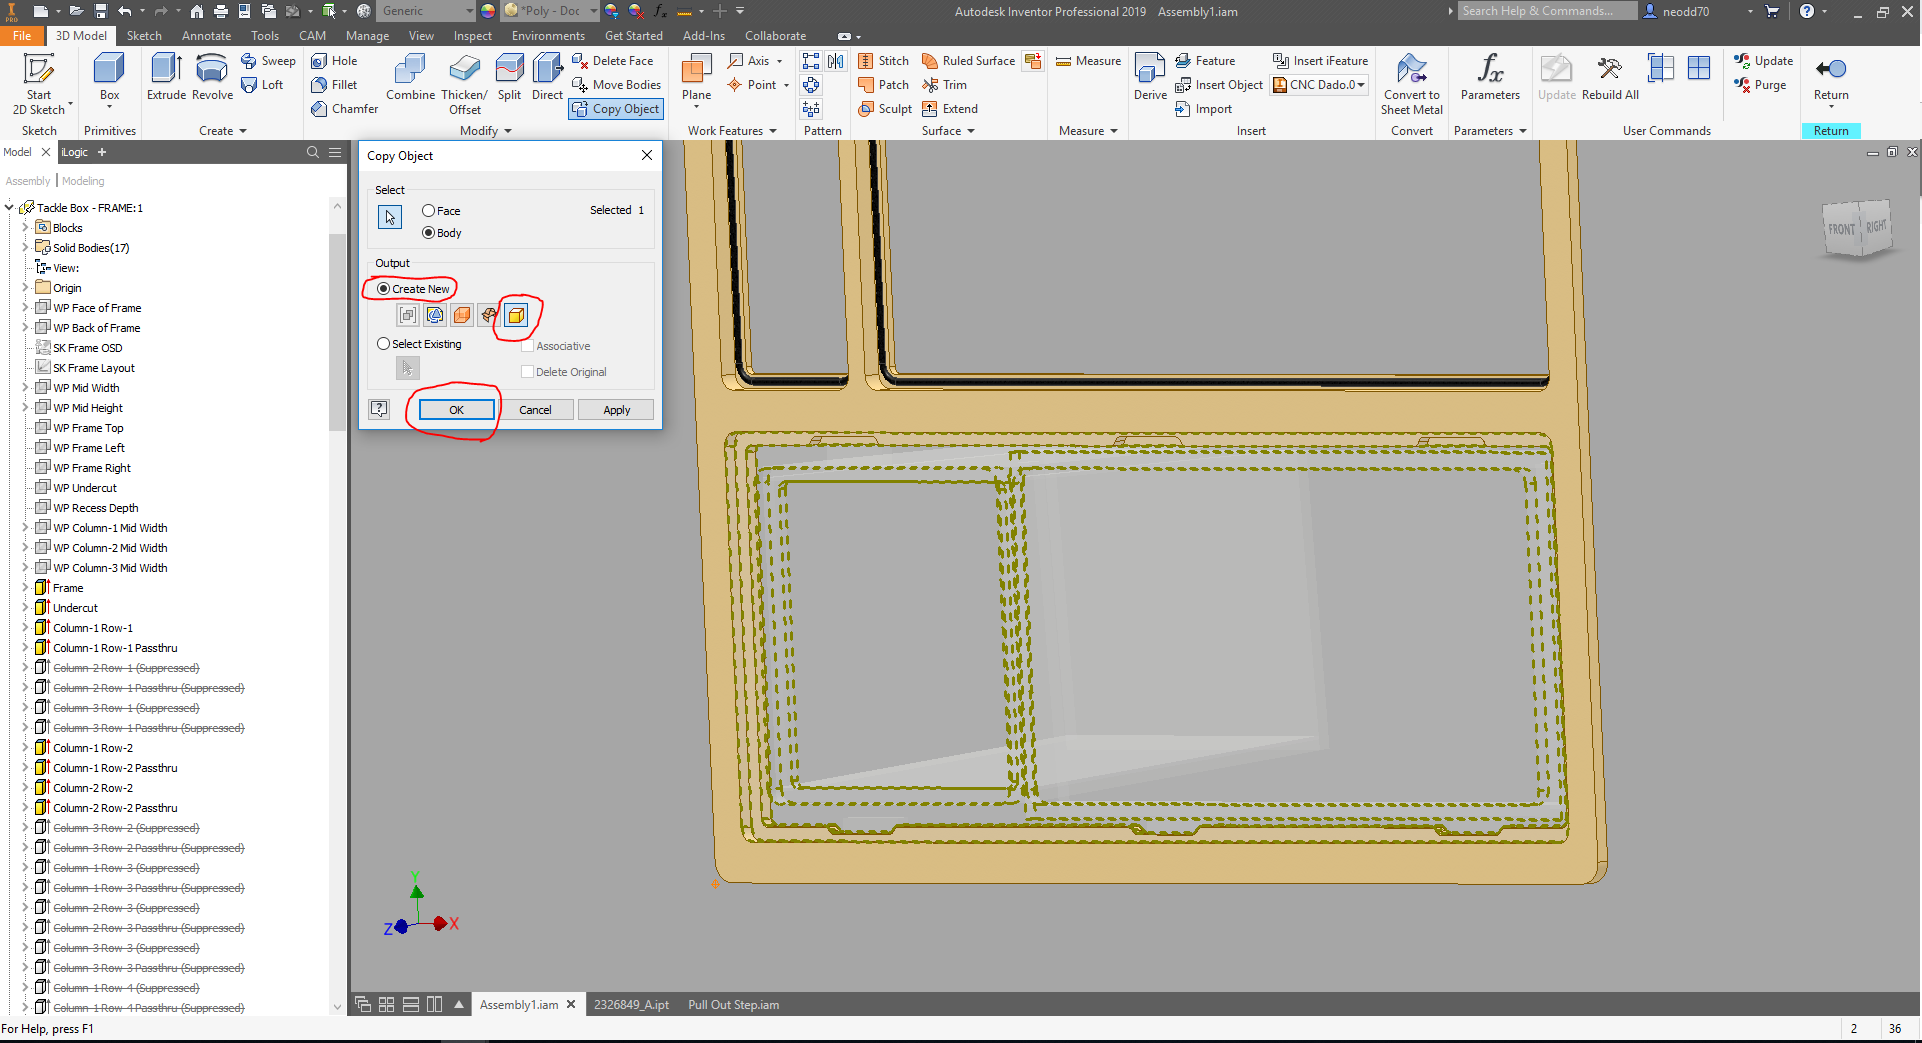Toggle the Delete Original checkbox
1922x1043 pixels.
(x=527, y=372)
